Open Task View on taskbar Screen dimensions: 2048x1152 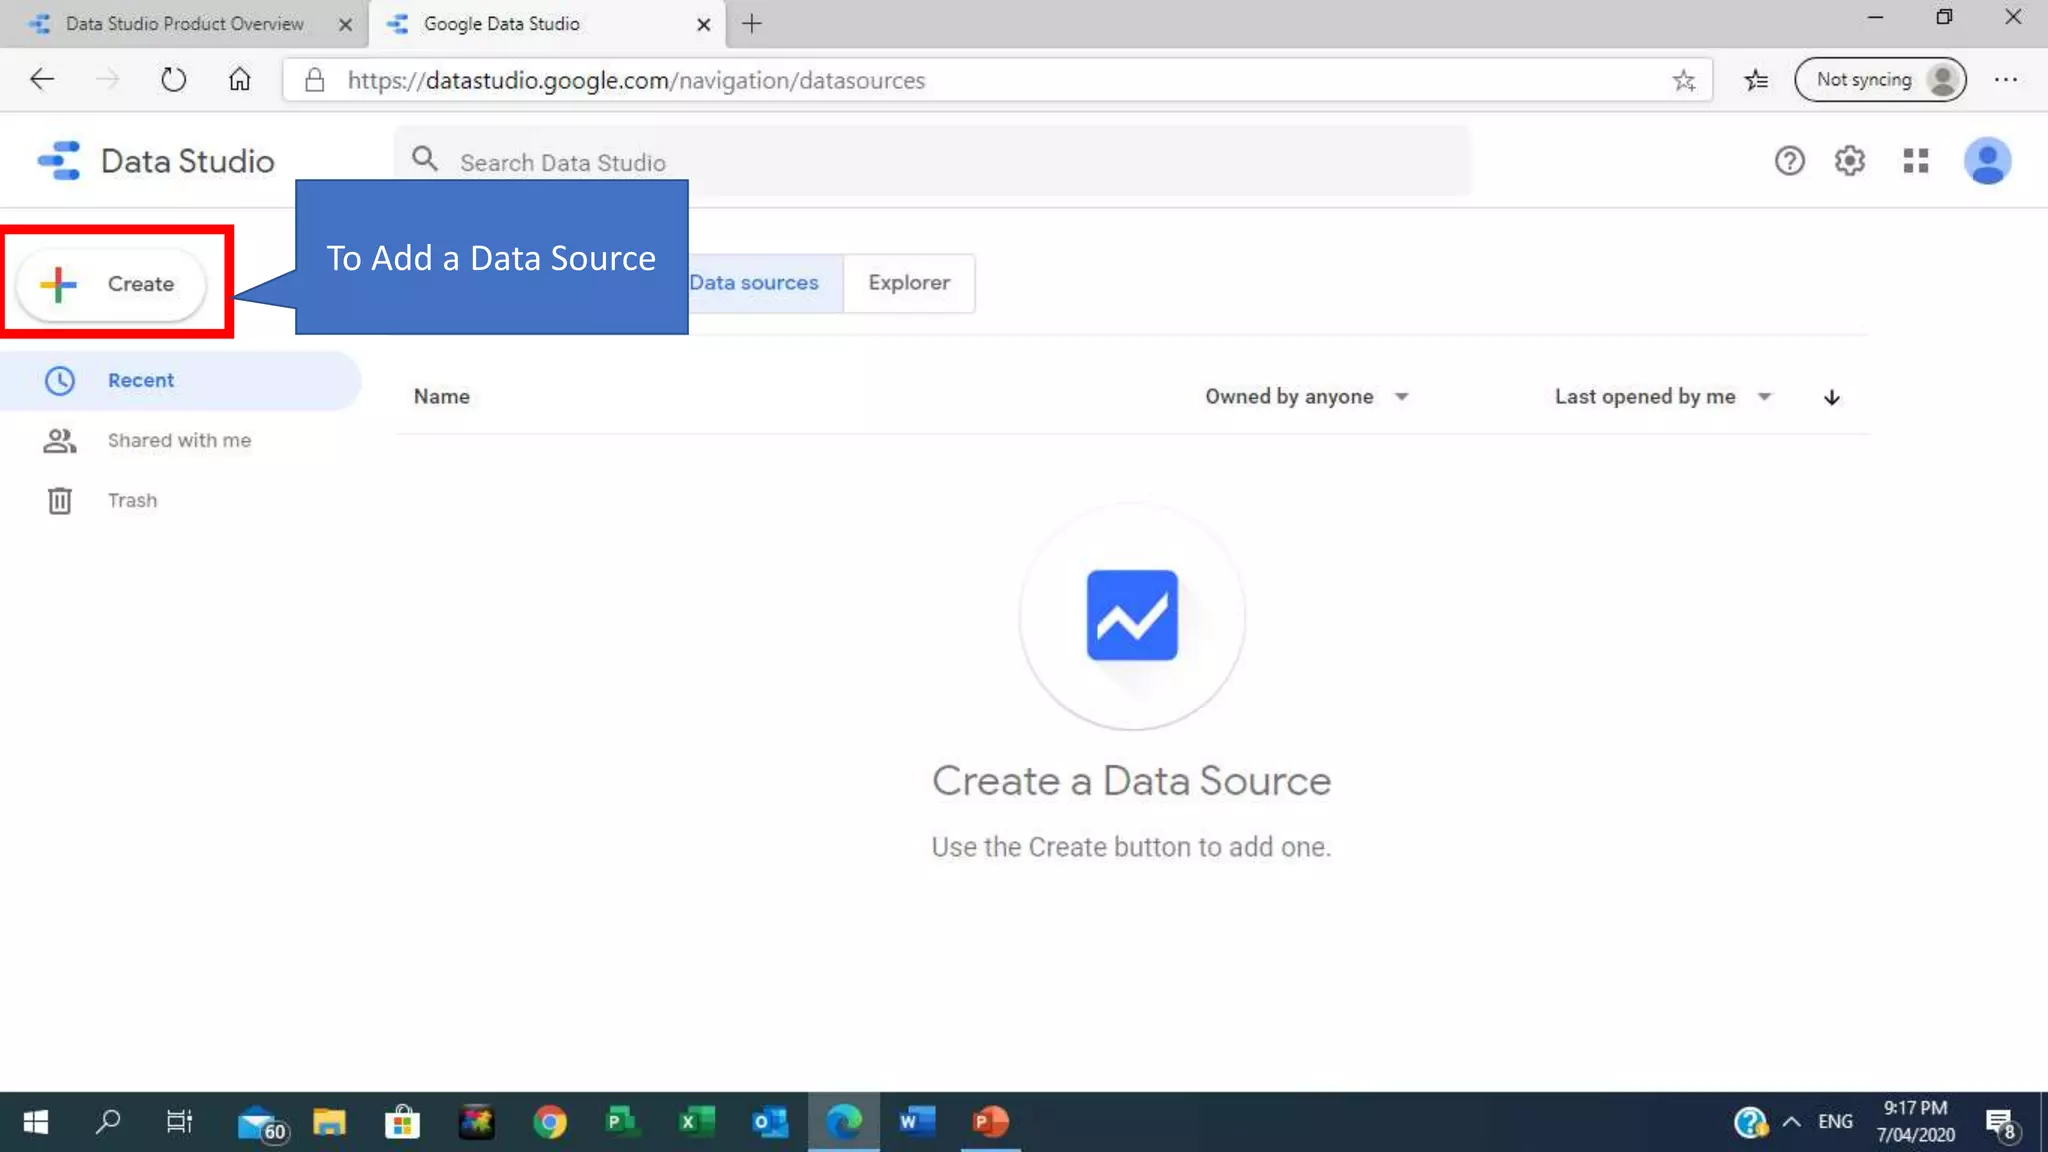[179, 1122]
